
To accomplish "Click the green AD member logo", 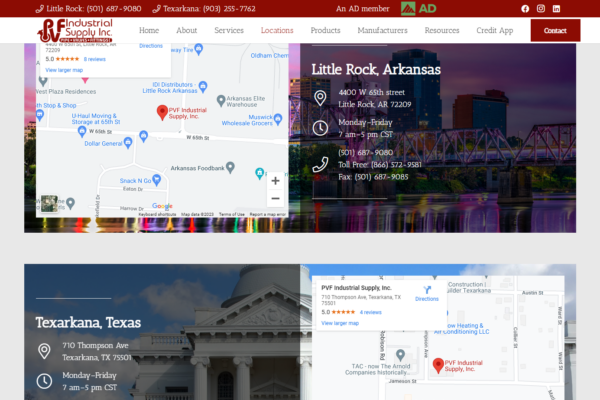I will (419, 8).
